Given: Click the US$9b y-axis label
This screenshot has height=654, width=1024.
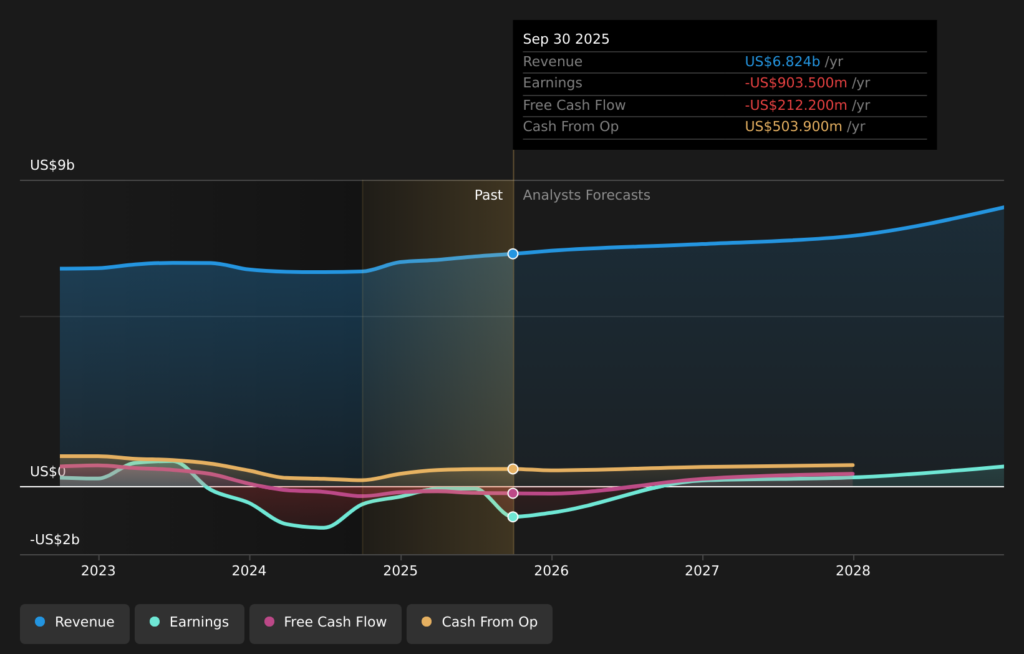Looking at the screenshot, I should click(52, 165).
